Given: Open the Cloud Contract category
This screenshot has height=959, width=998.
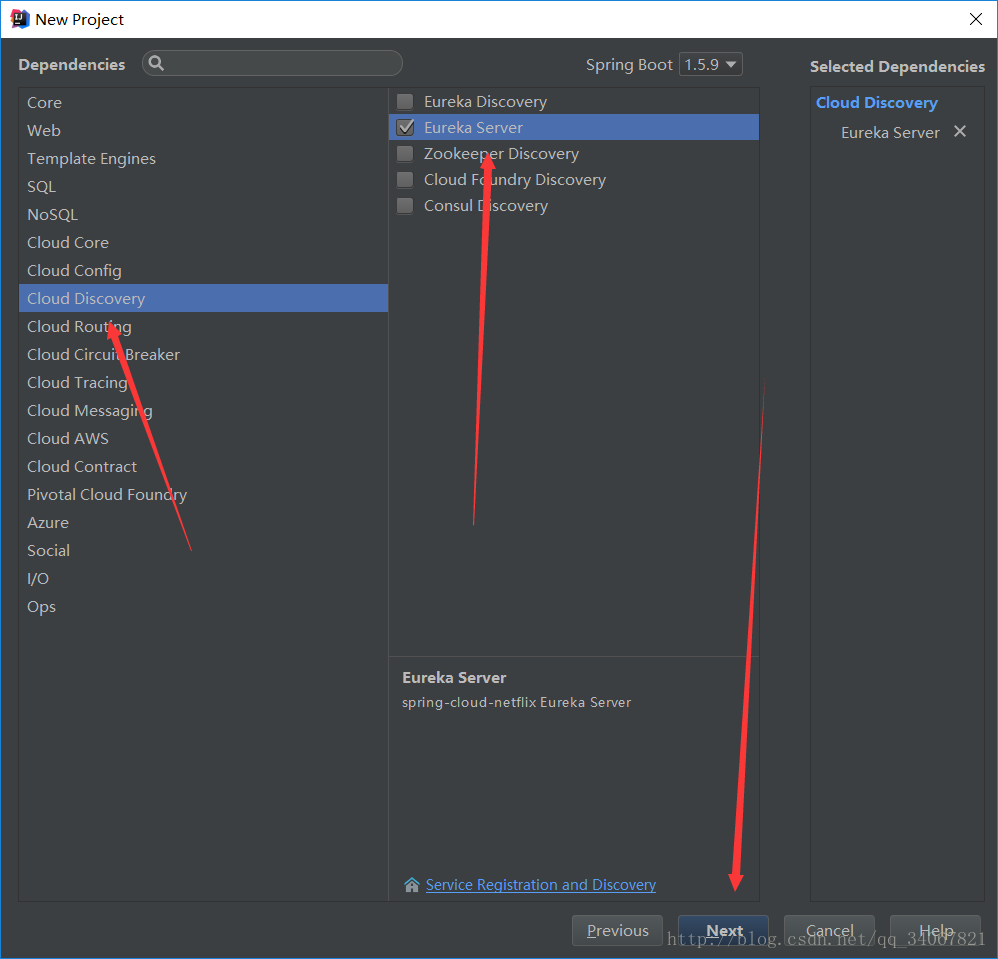Looking at the screenshot, I should (x=203, y=466).
